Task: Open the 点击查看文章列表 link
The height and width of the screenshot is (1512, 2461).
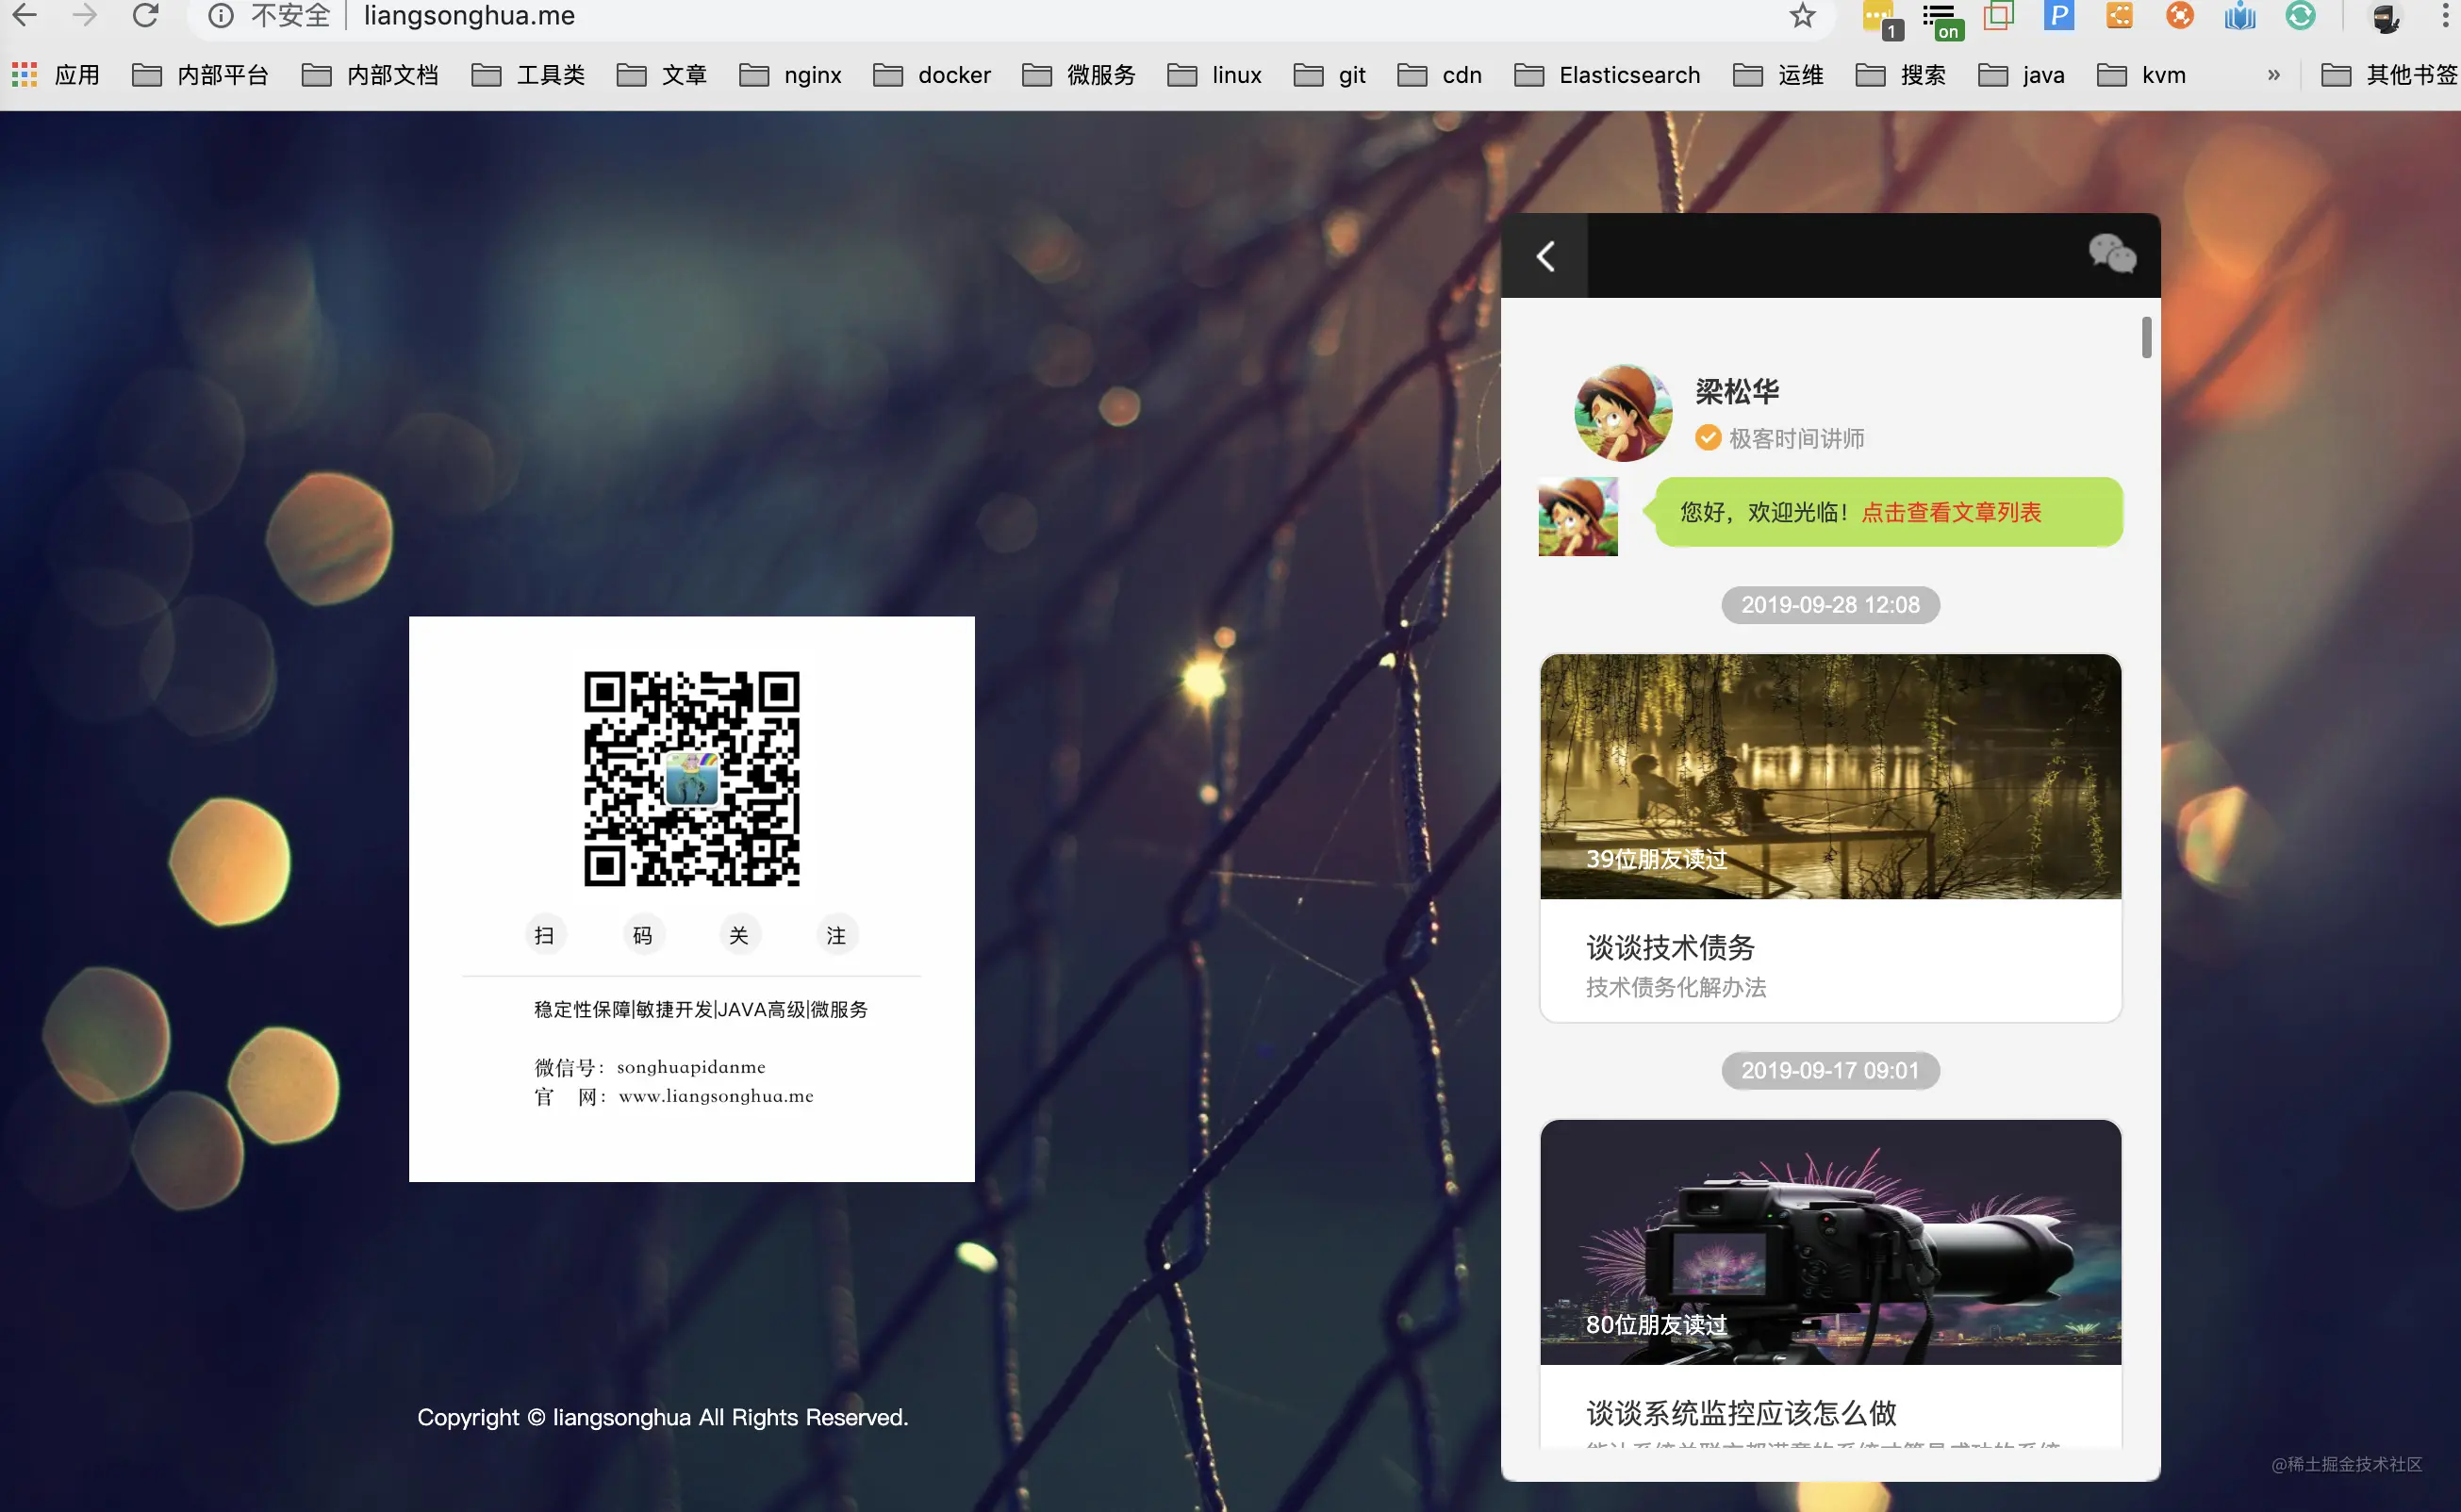Action: point(1951,512)
